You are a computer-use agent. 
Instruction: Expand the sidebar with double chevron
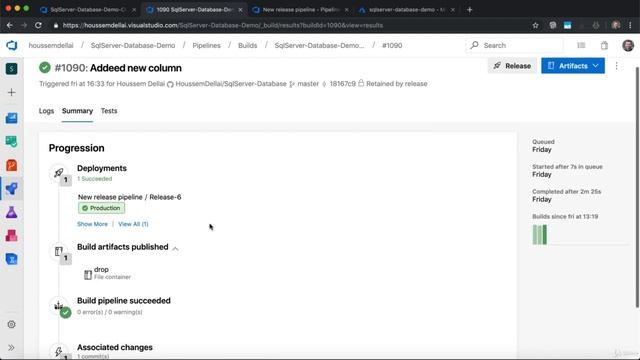11,348
